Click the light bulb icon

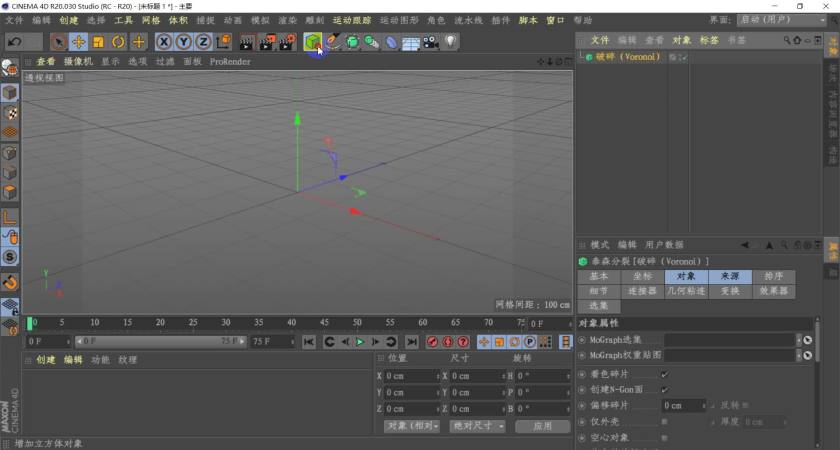[451, 42]
